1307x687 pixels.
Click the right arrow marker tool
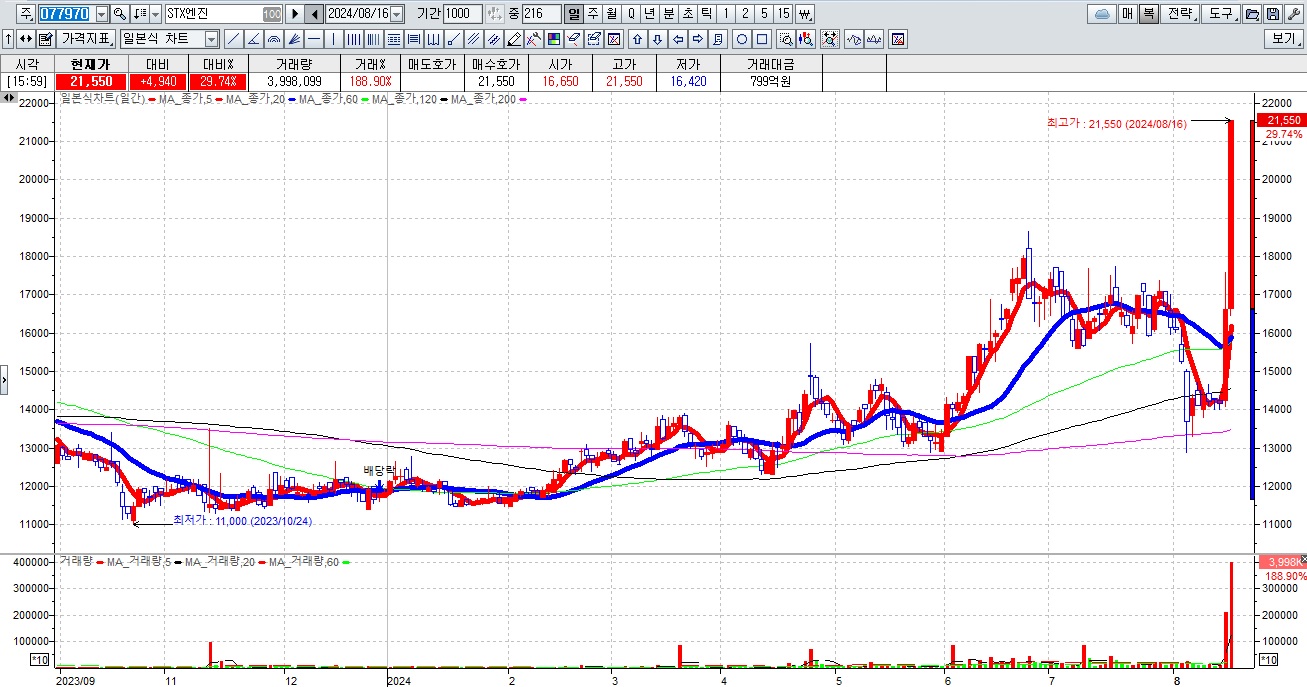click(698, 39)
